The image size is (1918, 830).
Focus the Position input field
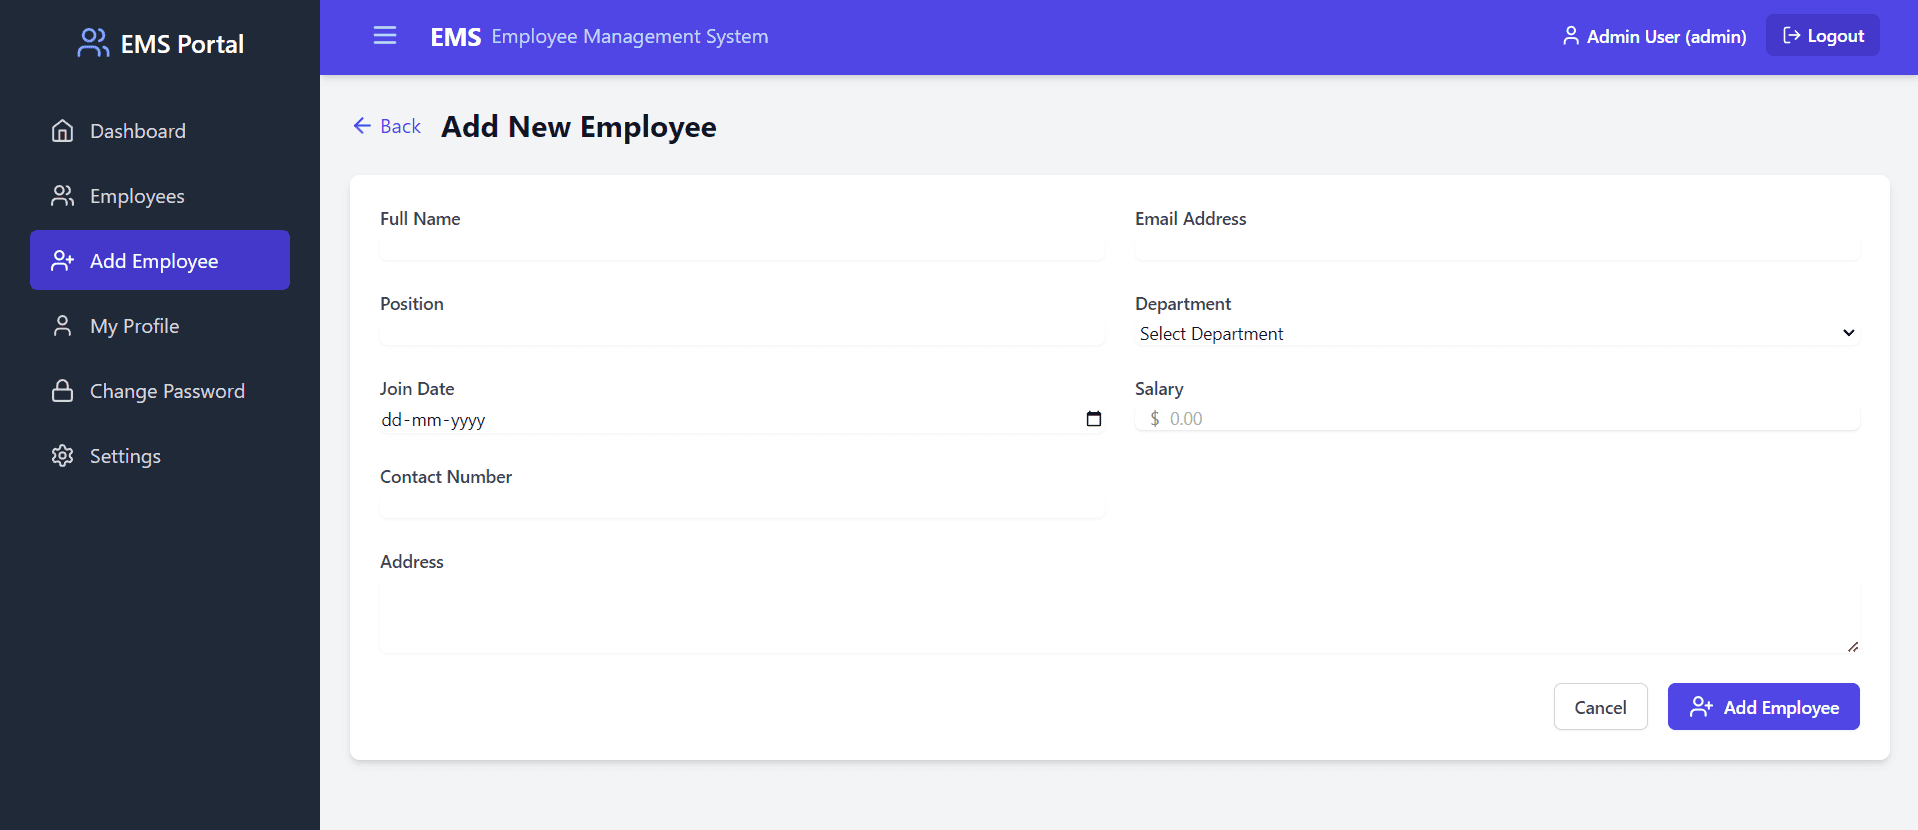point(742,333)
